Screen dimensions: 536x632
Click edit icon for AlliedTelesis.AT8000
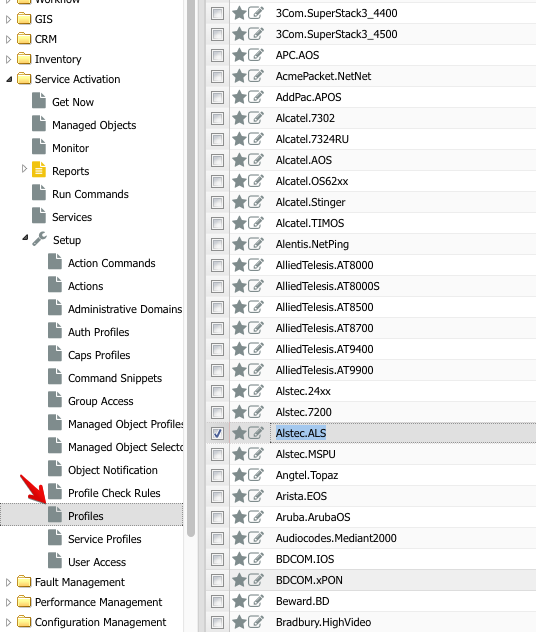coord(256,265)
